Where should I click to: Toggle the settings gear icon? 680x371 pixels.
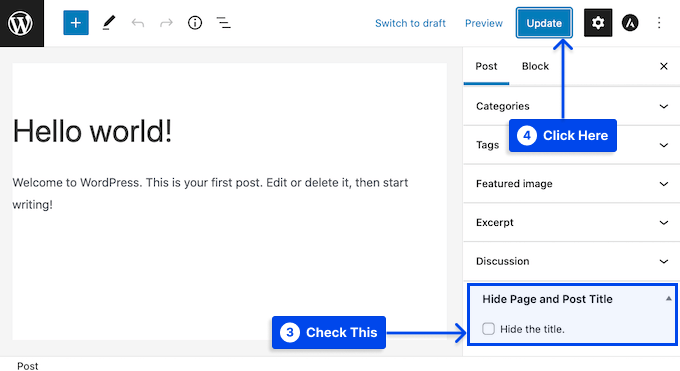(598, 23)
